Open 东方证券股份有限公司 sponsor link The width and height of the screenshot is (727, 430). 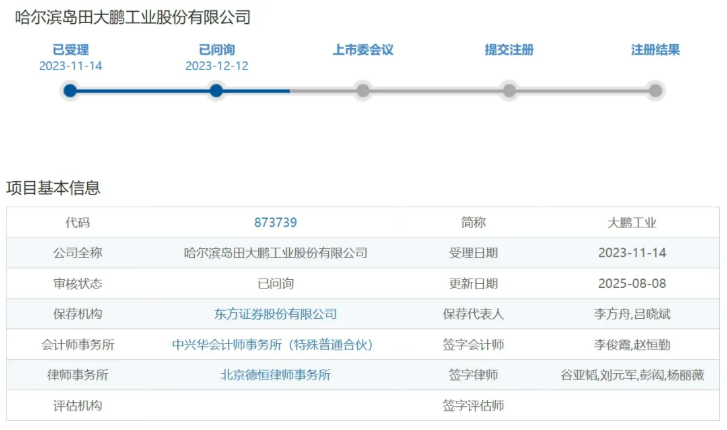click(275, 314)
